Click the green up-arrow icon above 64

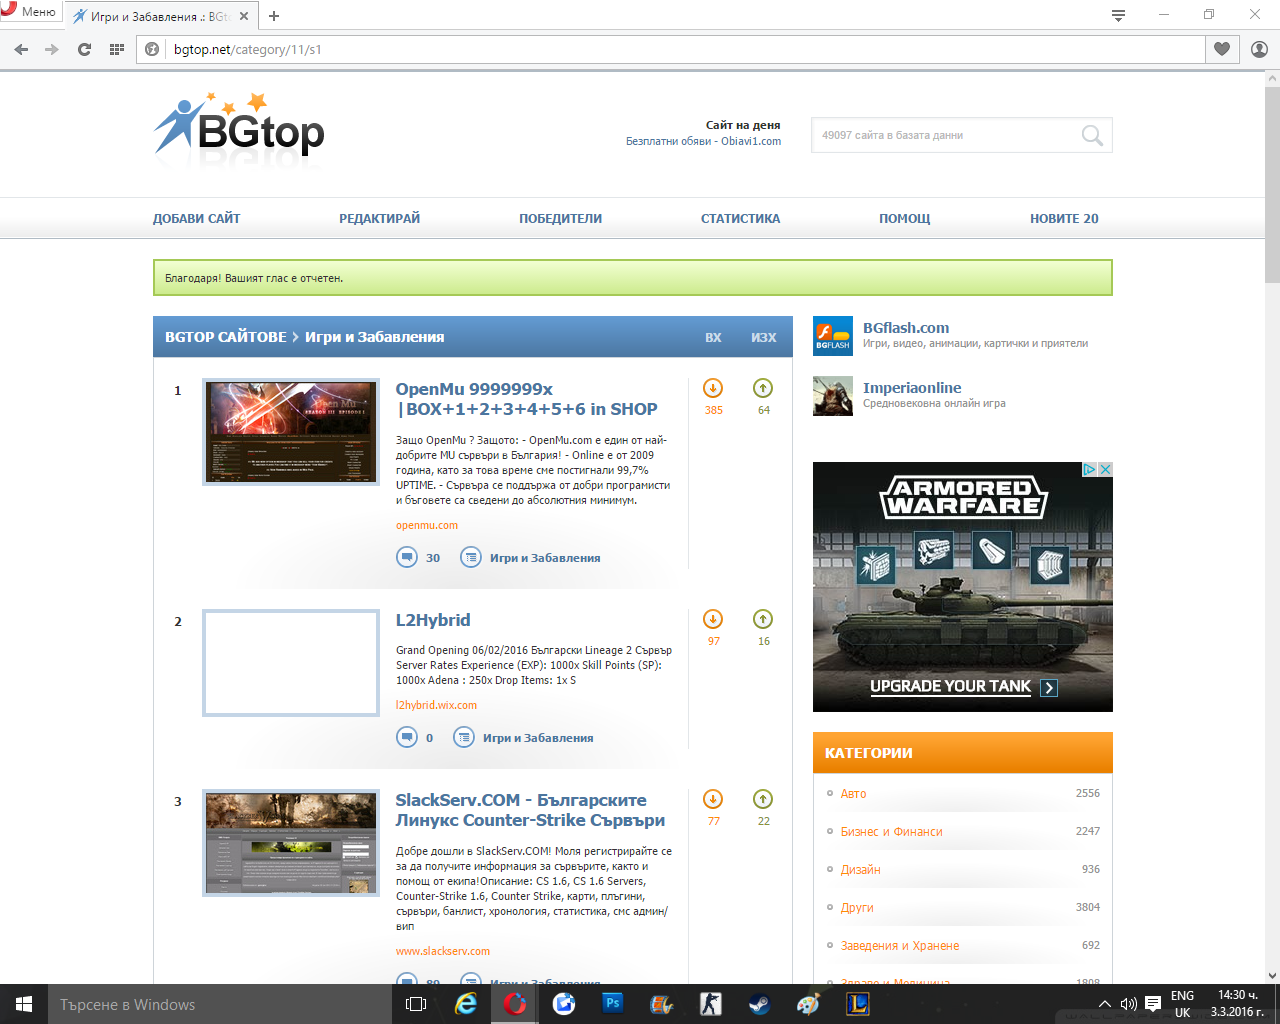763,388
